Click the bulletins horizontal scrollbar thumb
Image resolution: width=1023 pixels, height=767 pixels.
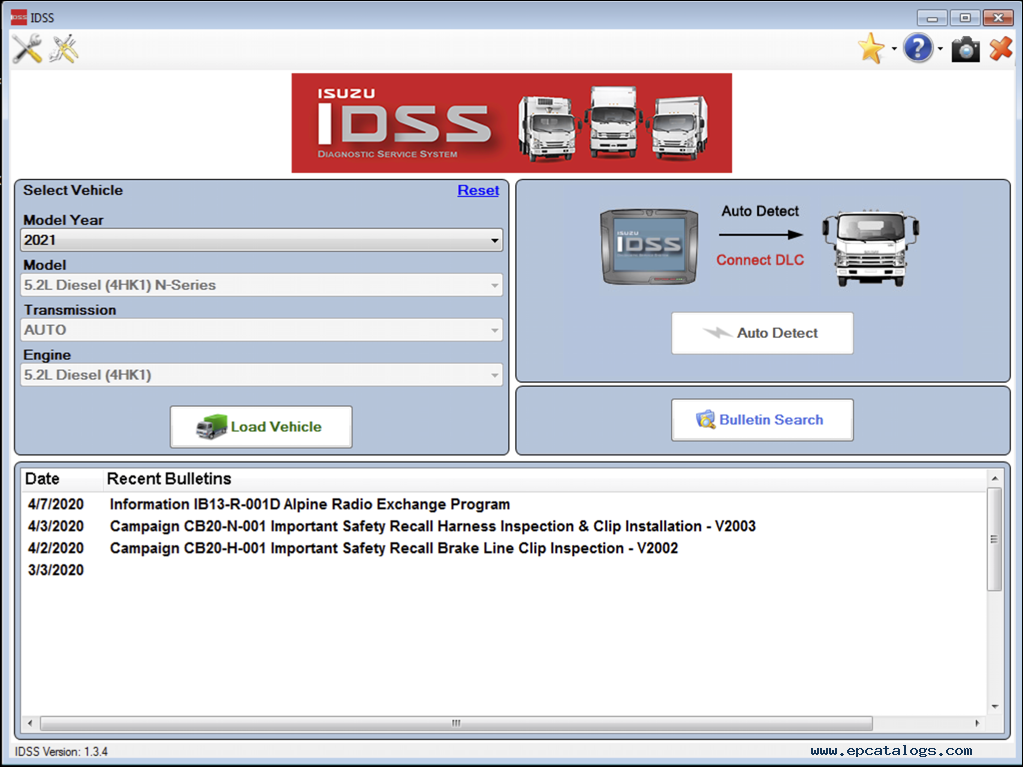click(456, 723)
